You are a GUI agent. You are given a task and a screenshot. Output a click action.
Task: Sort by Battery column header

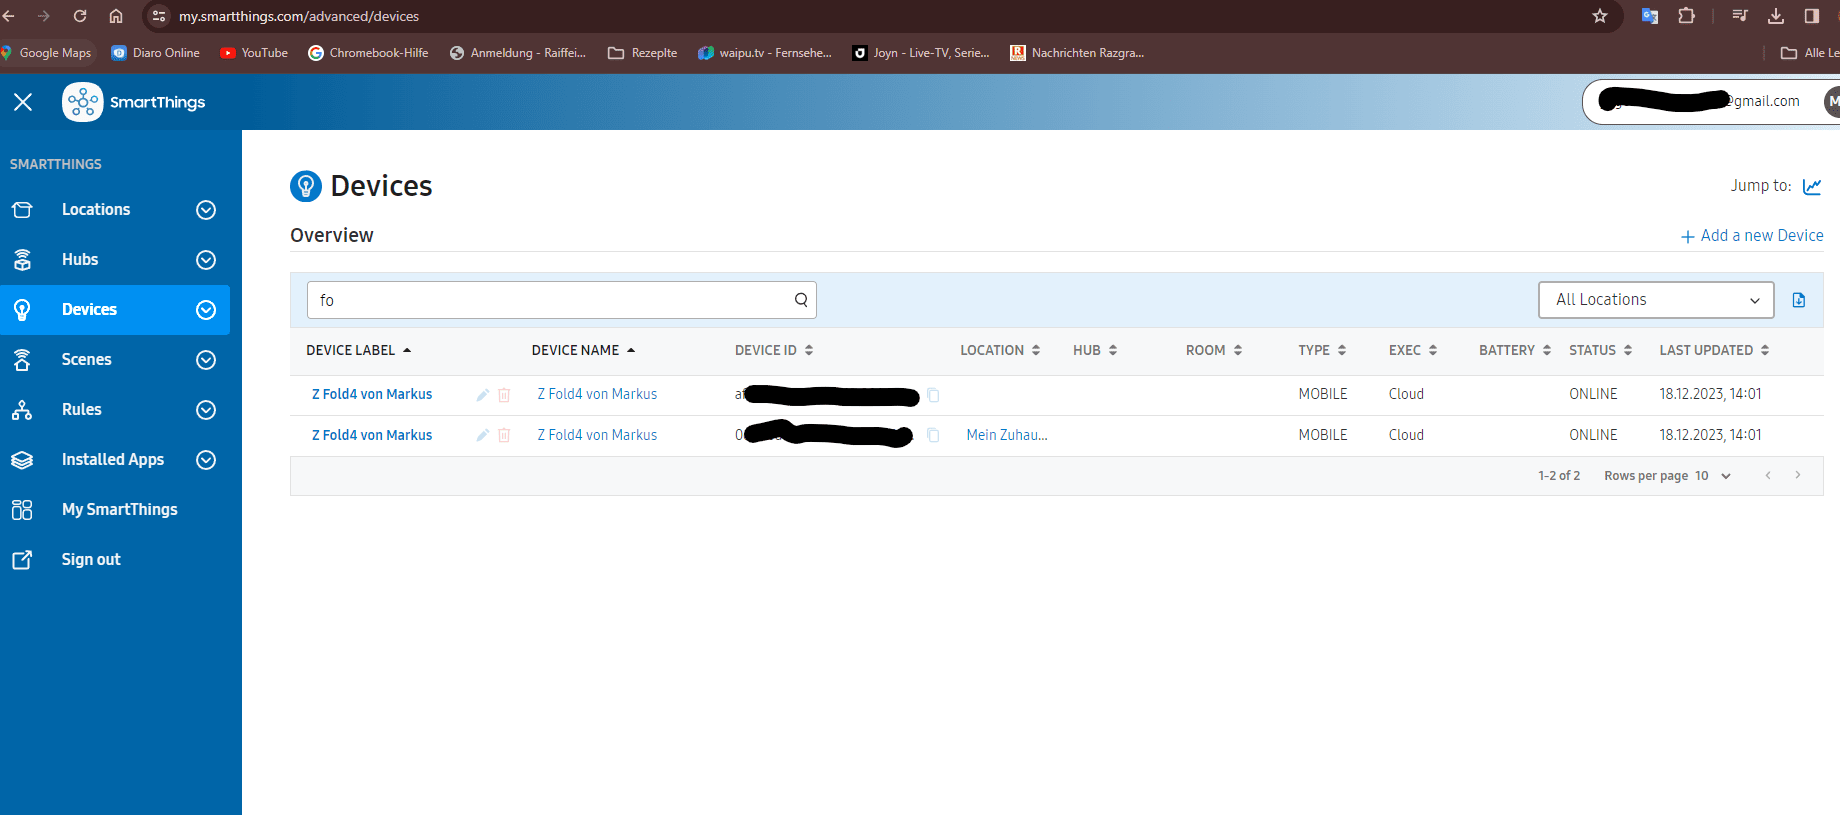point(1515,351)
